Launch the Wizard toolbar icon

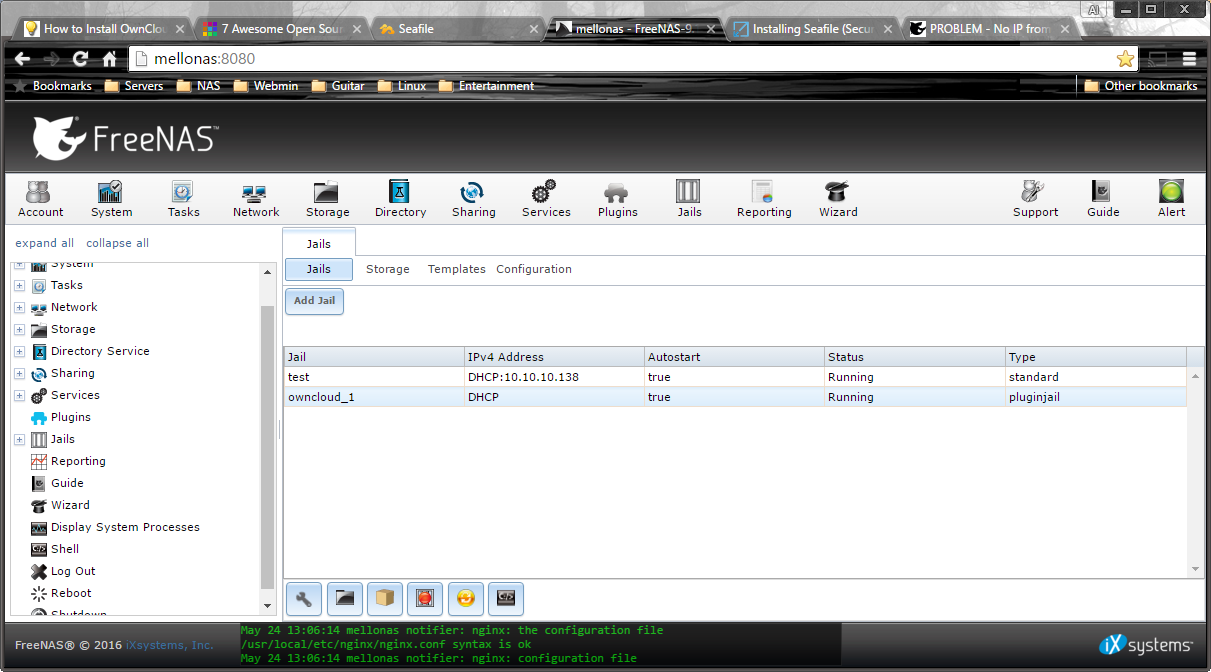pyautogui.click(x=838, y=199)
